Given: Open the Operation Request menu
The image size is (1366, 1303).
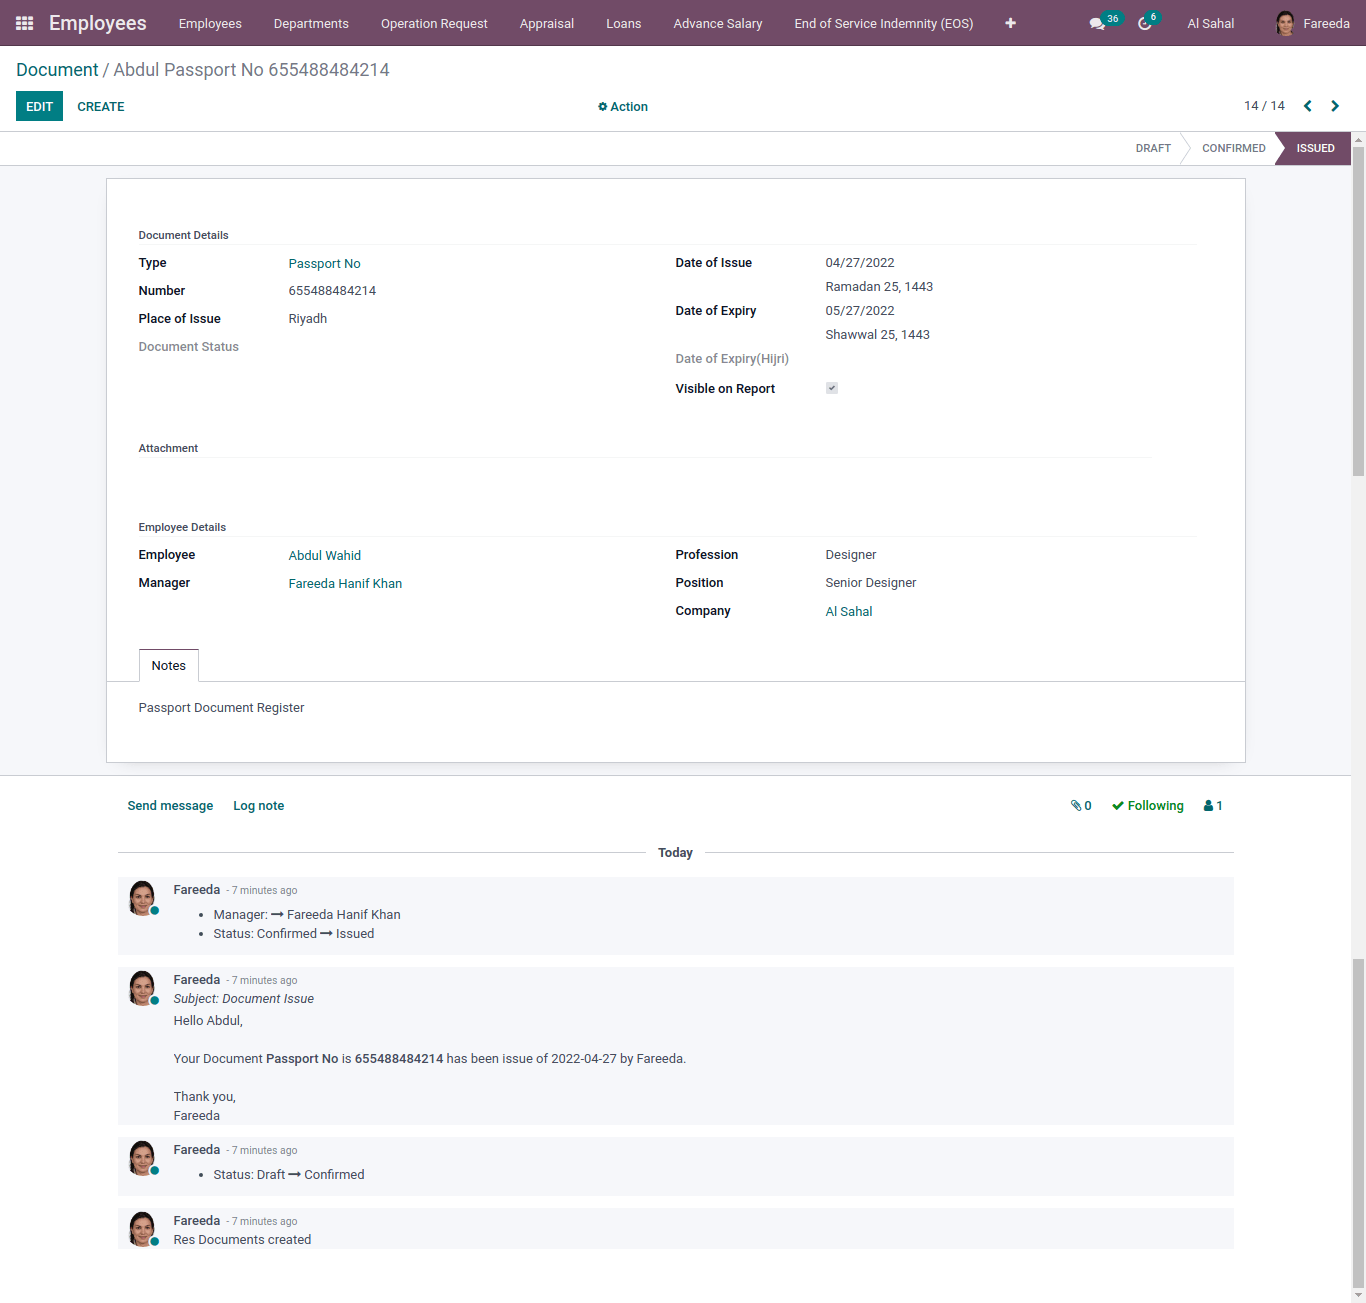Looking at the screenshot, I should point(434,23).
